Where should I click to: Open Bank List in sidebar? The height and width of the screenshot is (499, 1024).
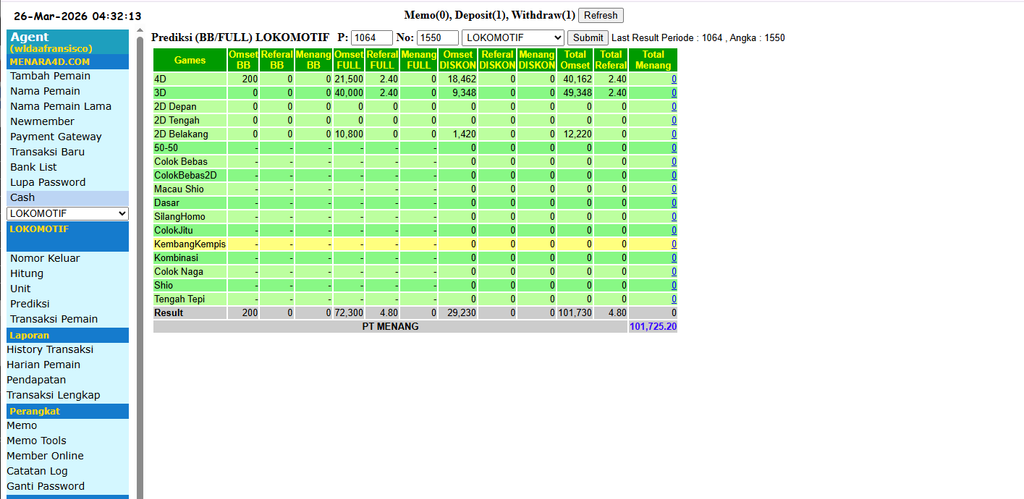pyautogui.click(x=33, y=167)
